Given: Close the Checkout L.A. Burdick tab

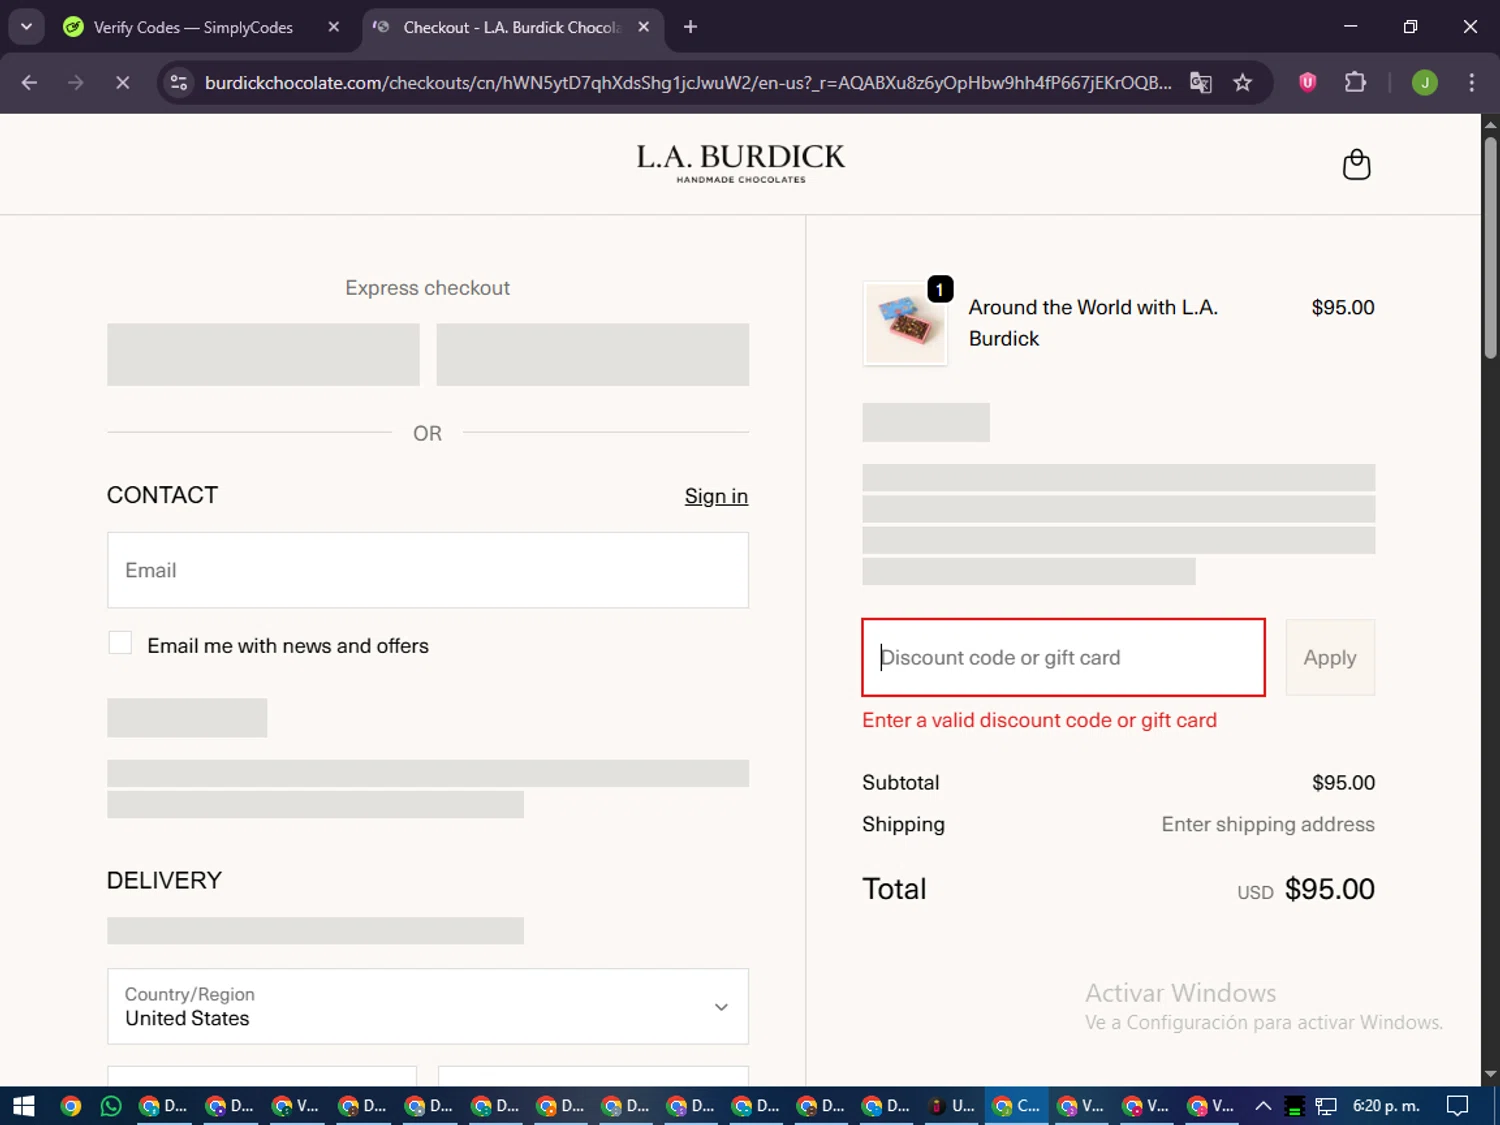Looking at the screenshot, I should (644, 27).
